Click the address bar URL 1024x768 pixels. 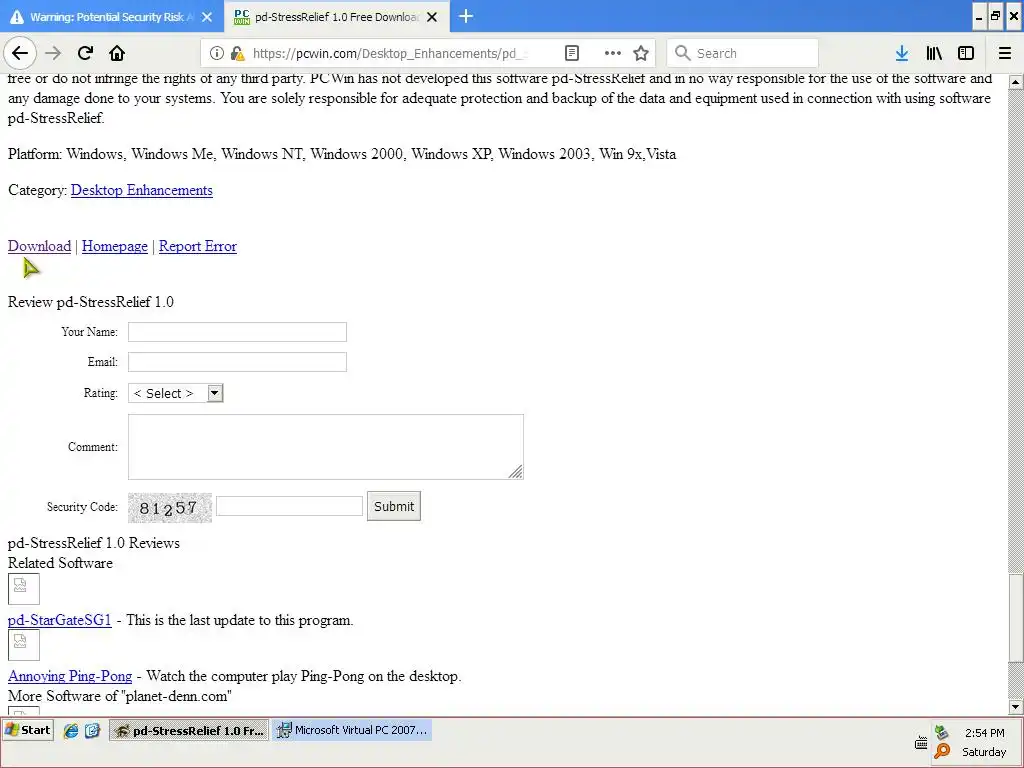click(390, 53)
